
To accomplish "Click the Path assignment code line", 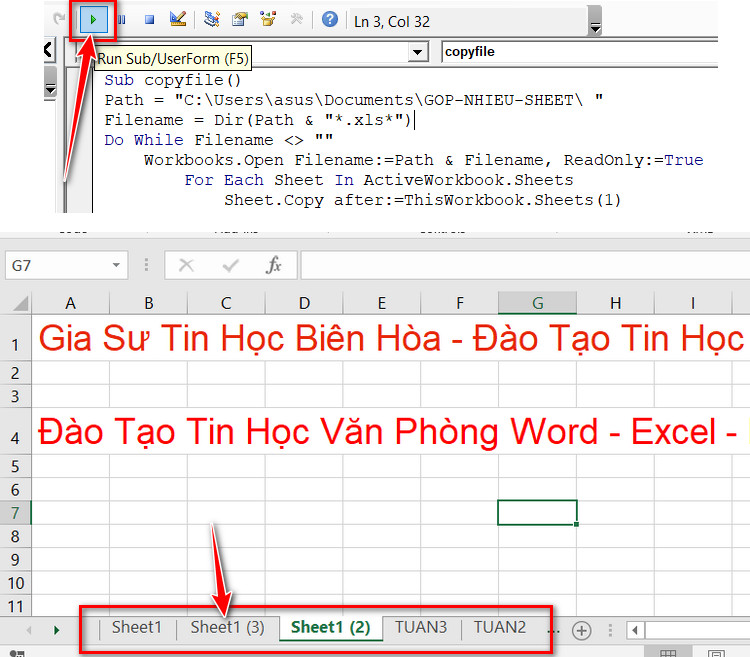I will click(354, 100).
